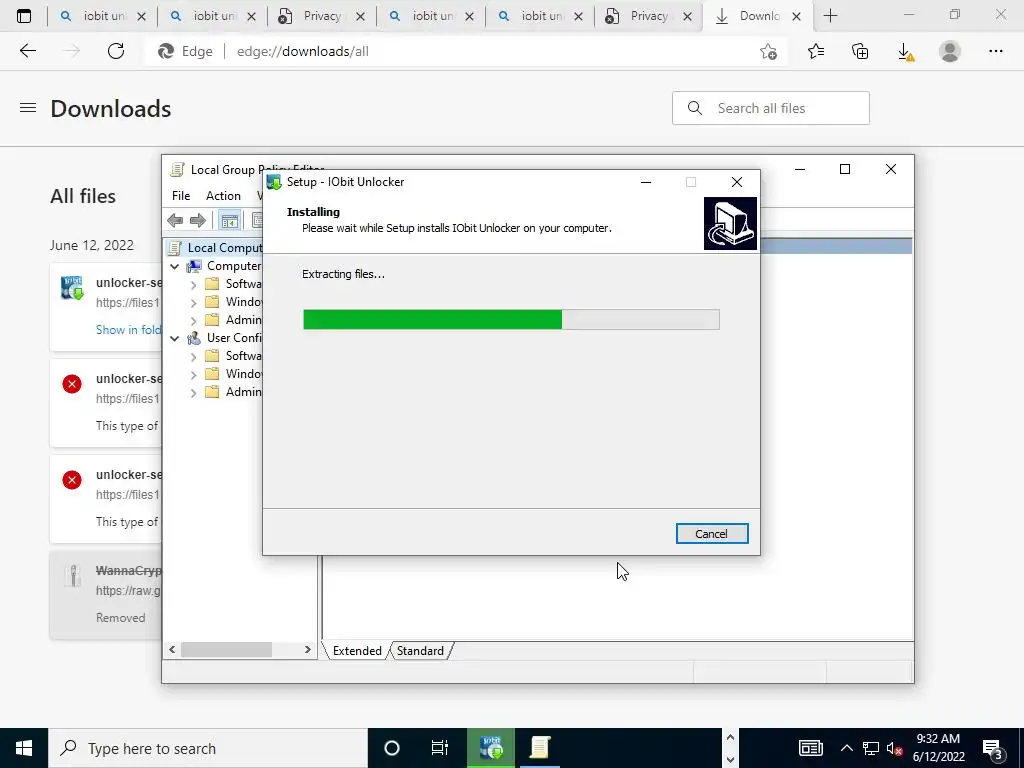Go back in Edge browser
This screenshot has width=1024, height=768.
point(27,51)
